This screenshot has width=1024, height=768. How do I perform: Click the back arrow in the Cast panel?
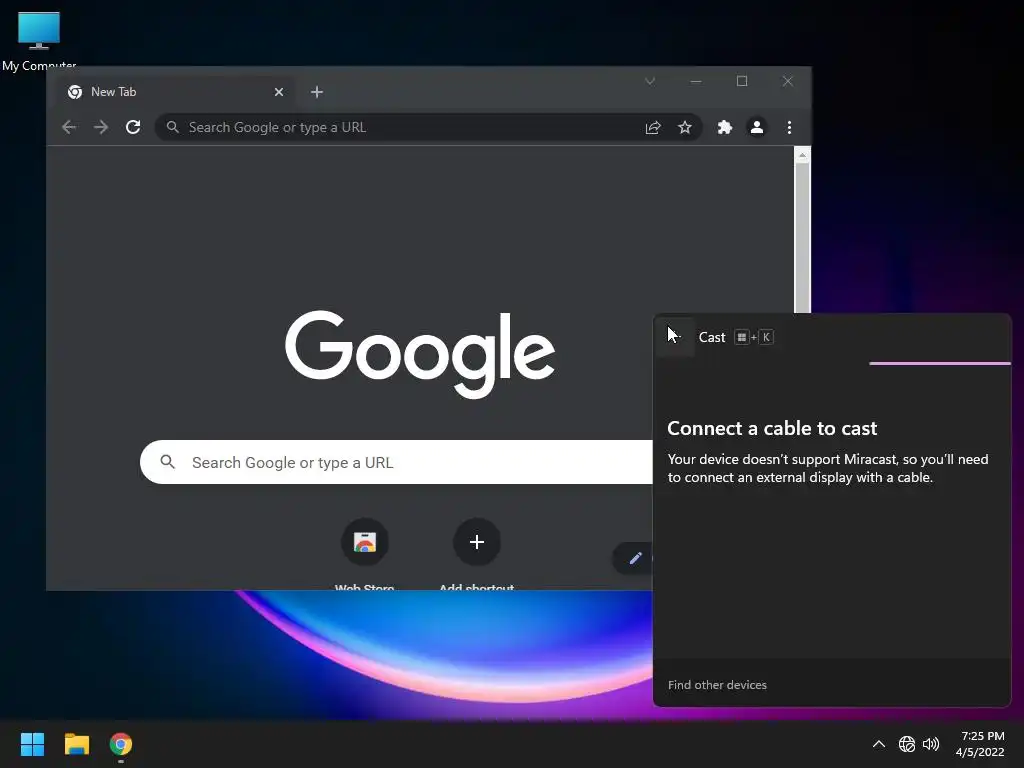[675, 337]
